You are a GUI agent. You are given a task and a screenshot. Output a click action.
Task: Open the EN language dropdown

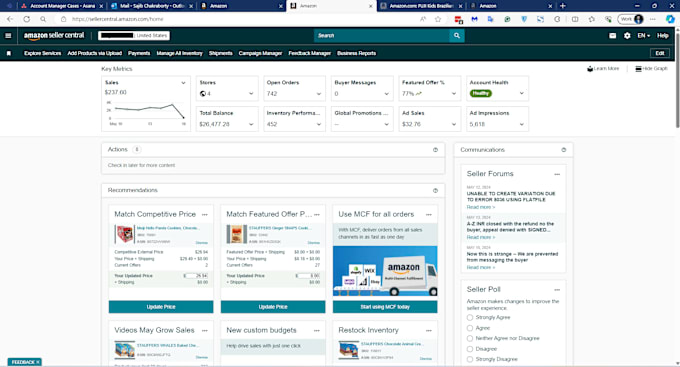(644, 36)
